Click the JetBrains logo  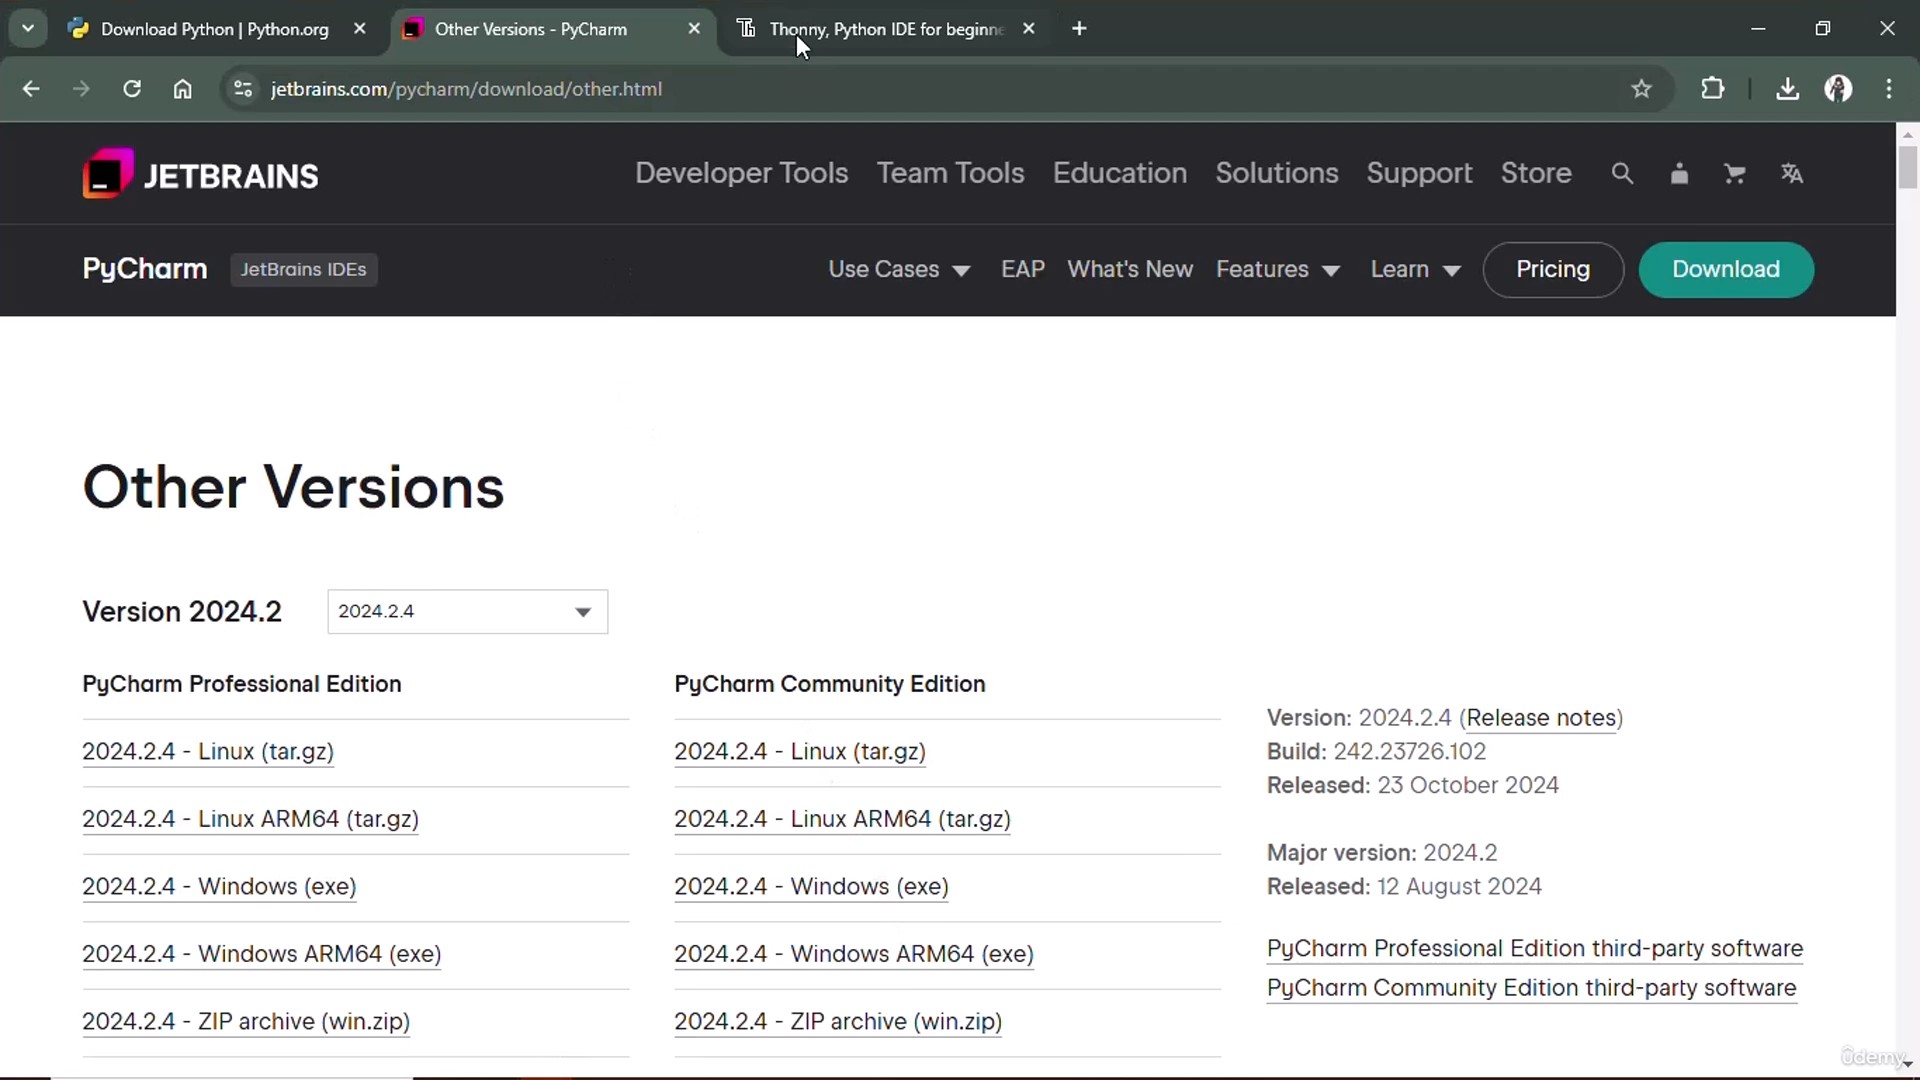click(200, 174)
